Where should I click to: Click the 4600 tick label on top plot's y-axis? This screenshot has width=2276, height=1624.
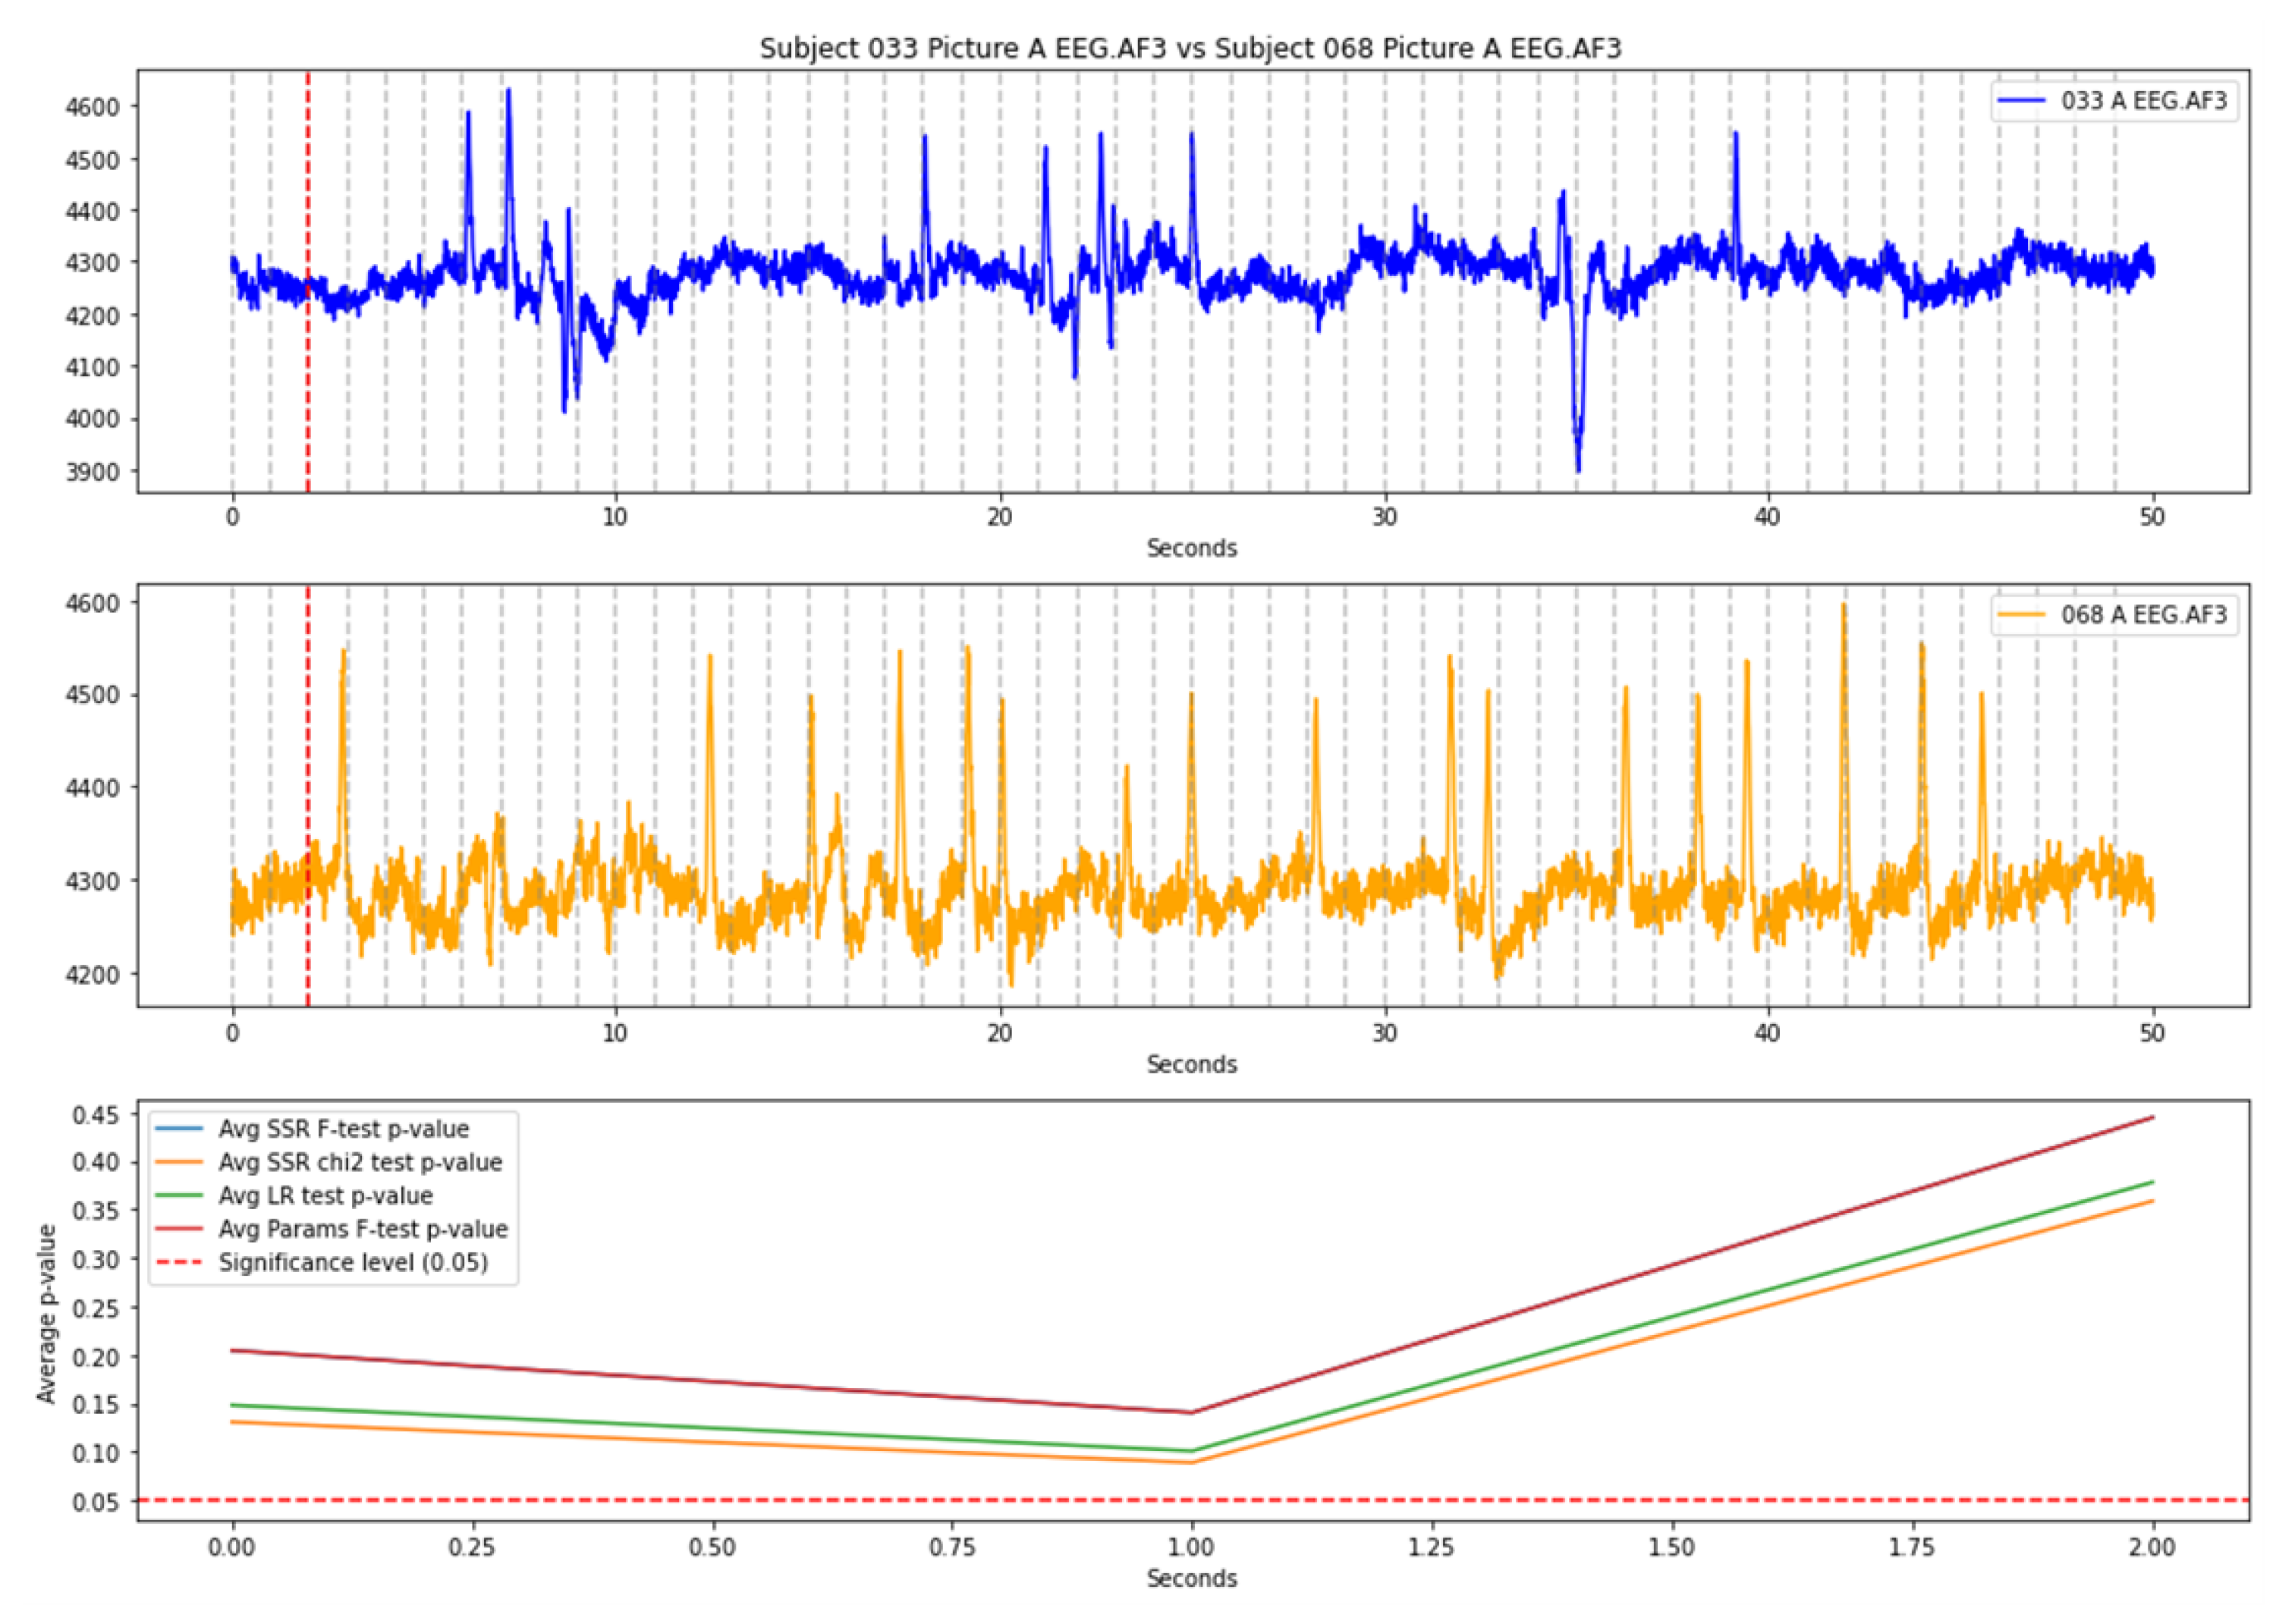pyautogui.click(x=92, y=107)
